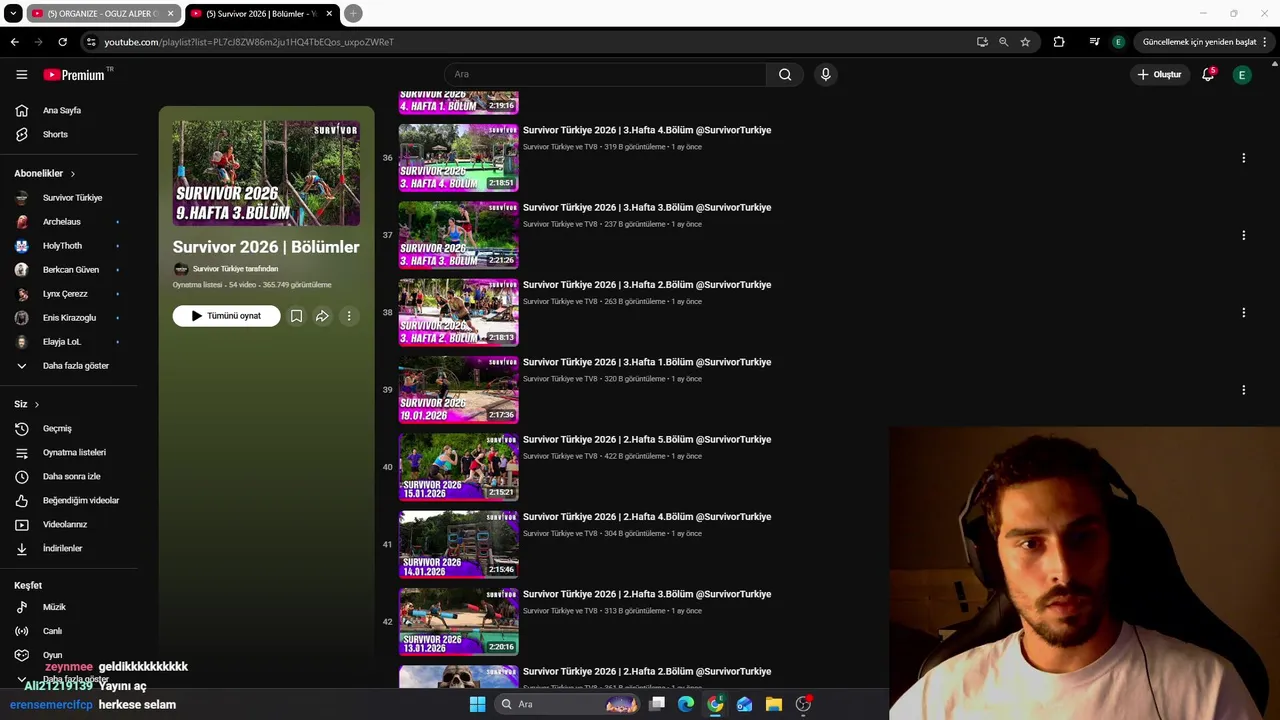The image size is (1280, 720).
Task: Open browser zoom magnifier icon in address bar
Action: [x=1003, y=42]
